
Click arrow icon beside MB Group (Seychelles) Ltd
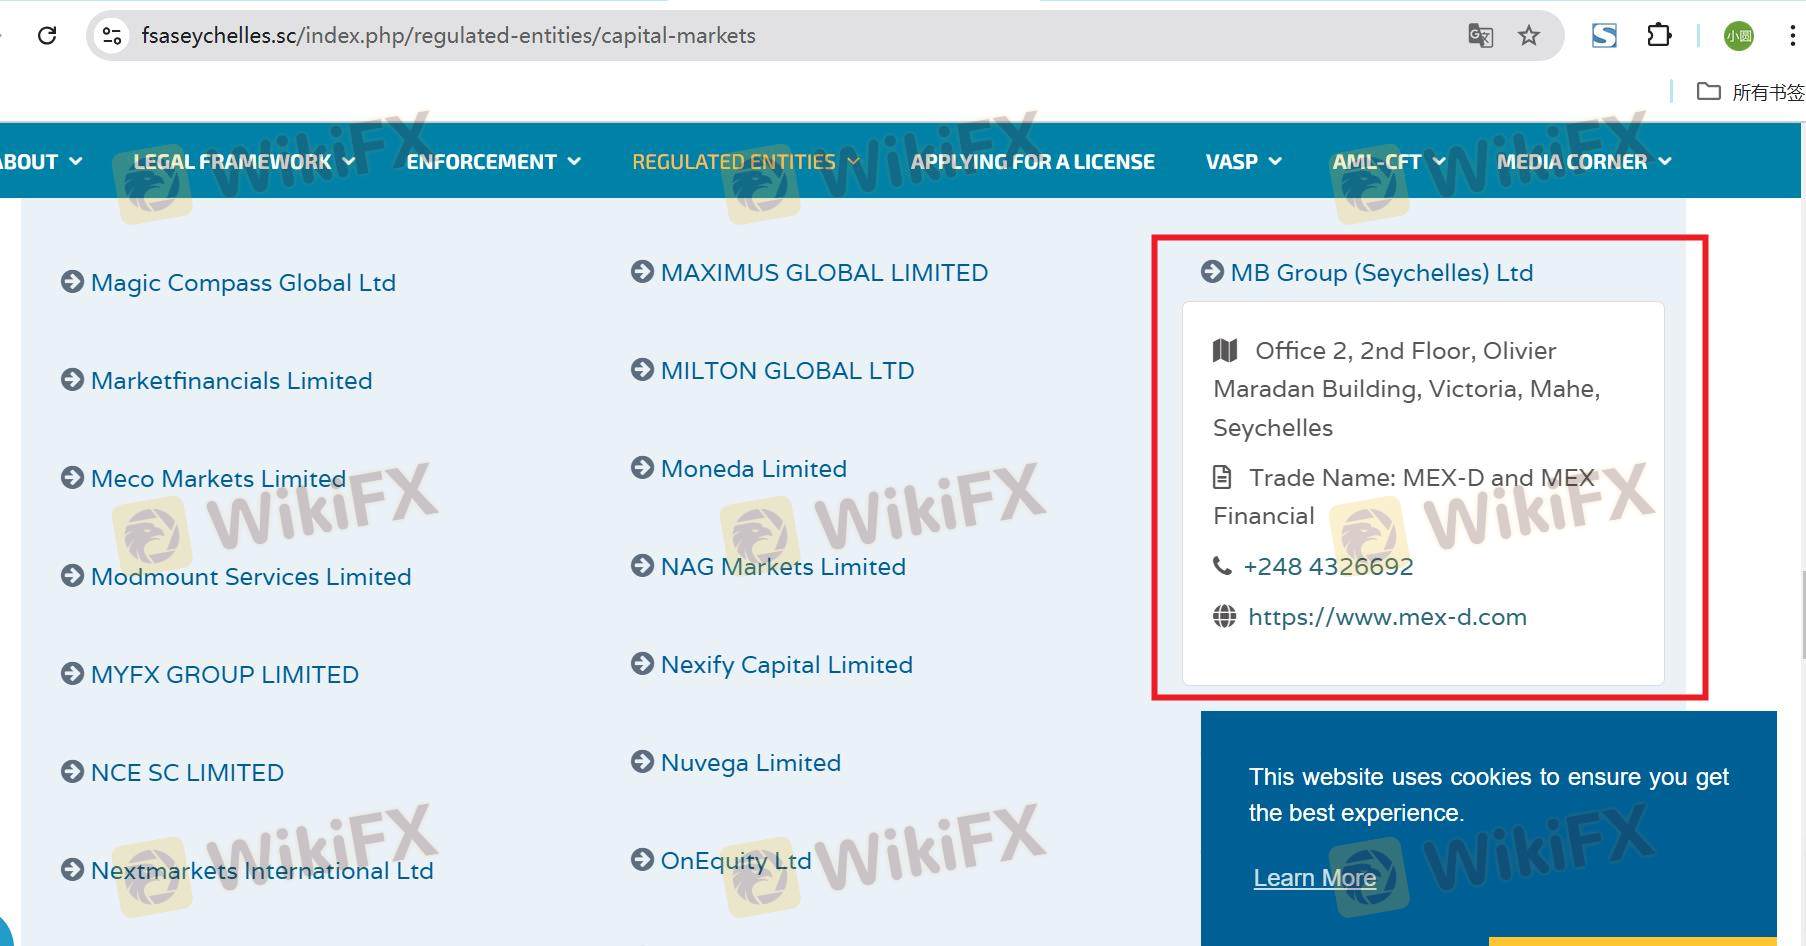1212,272
